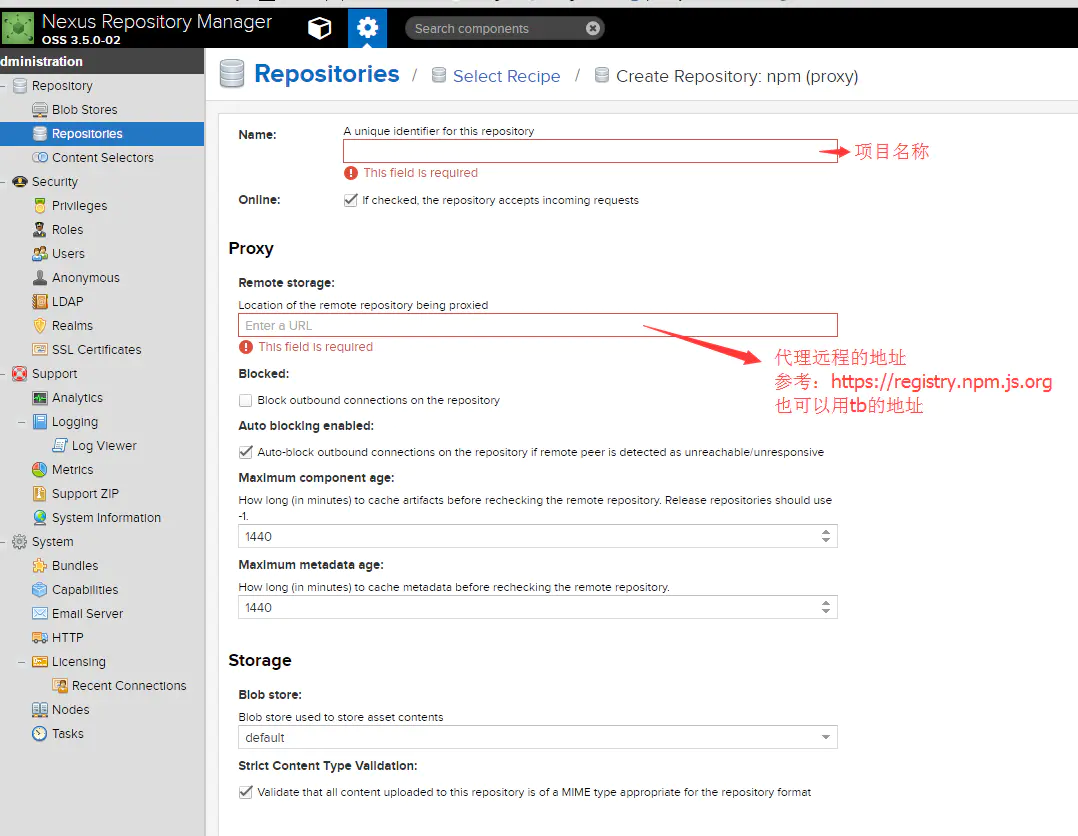Click the Nodes icon
Image resolution: width=1078 pixels, height=836 pixels.
pyautogui.click(x=40, y=710)
